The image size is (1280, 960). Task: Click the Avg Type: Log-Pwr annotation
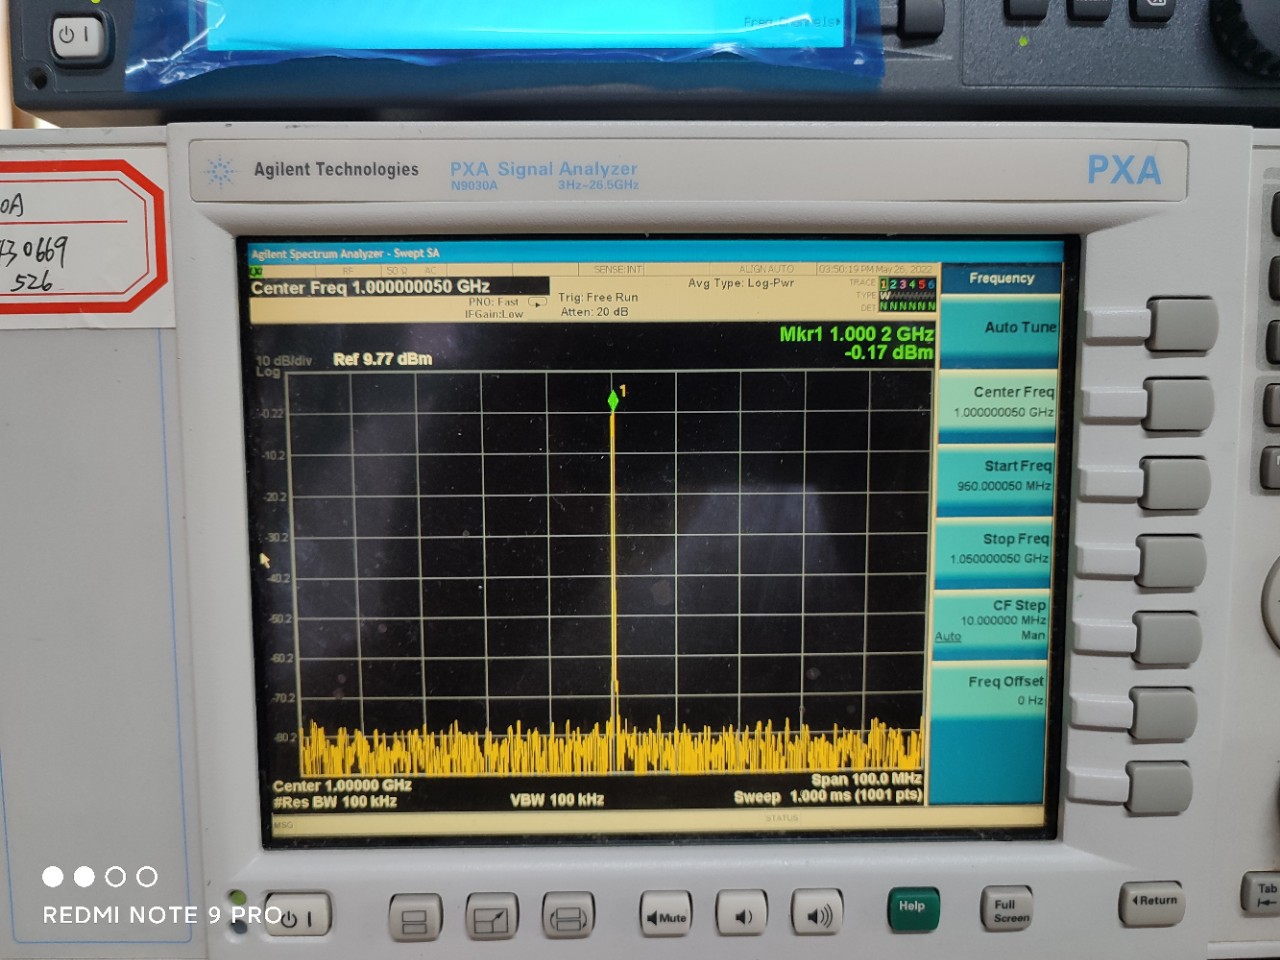(741, 283)
